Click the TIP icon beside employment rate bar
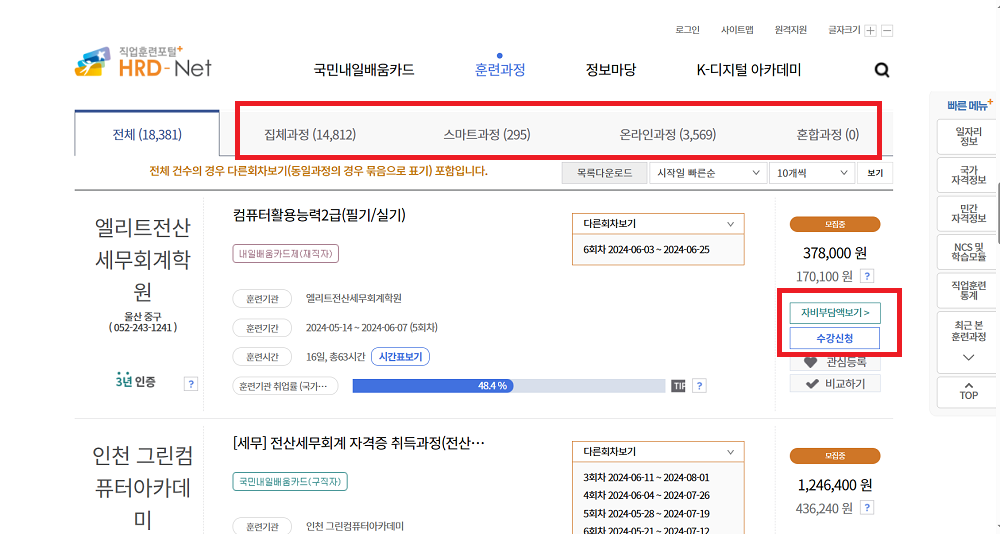1000x534 pixels. [679, 386]
